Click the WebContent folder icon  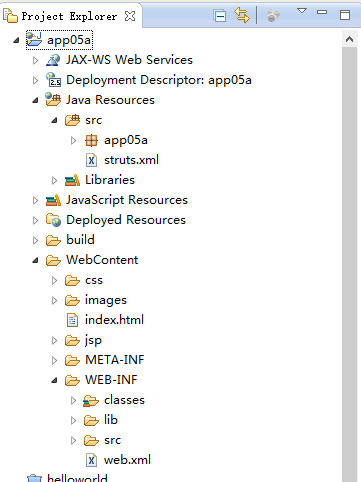[x=53, y=260]
